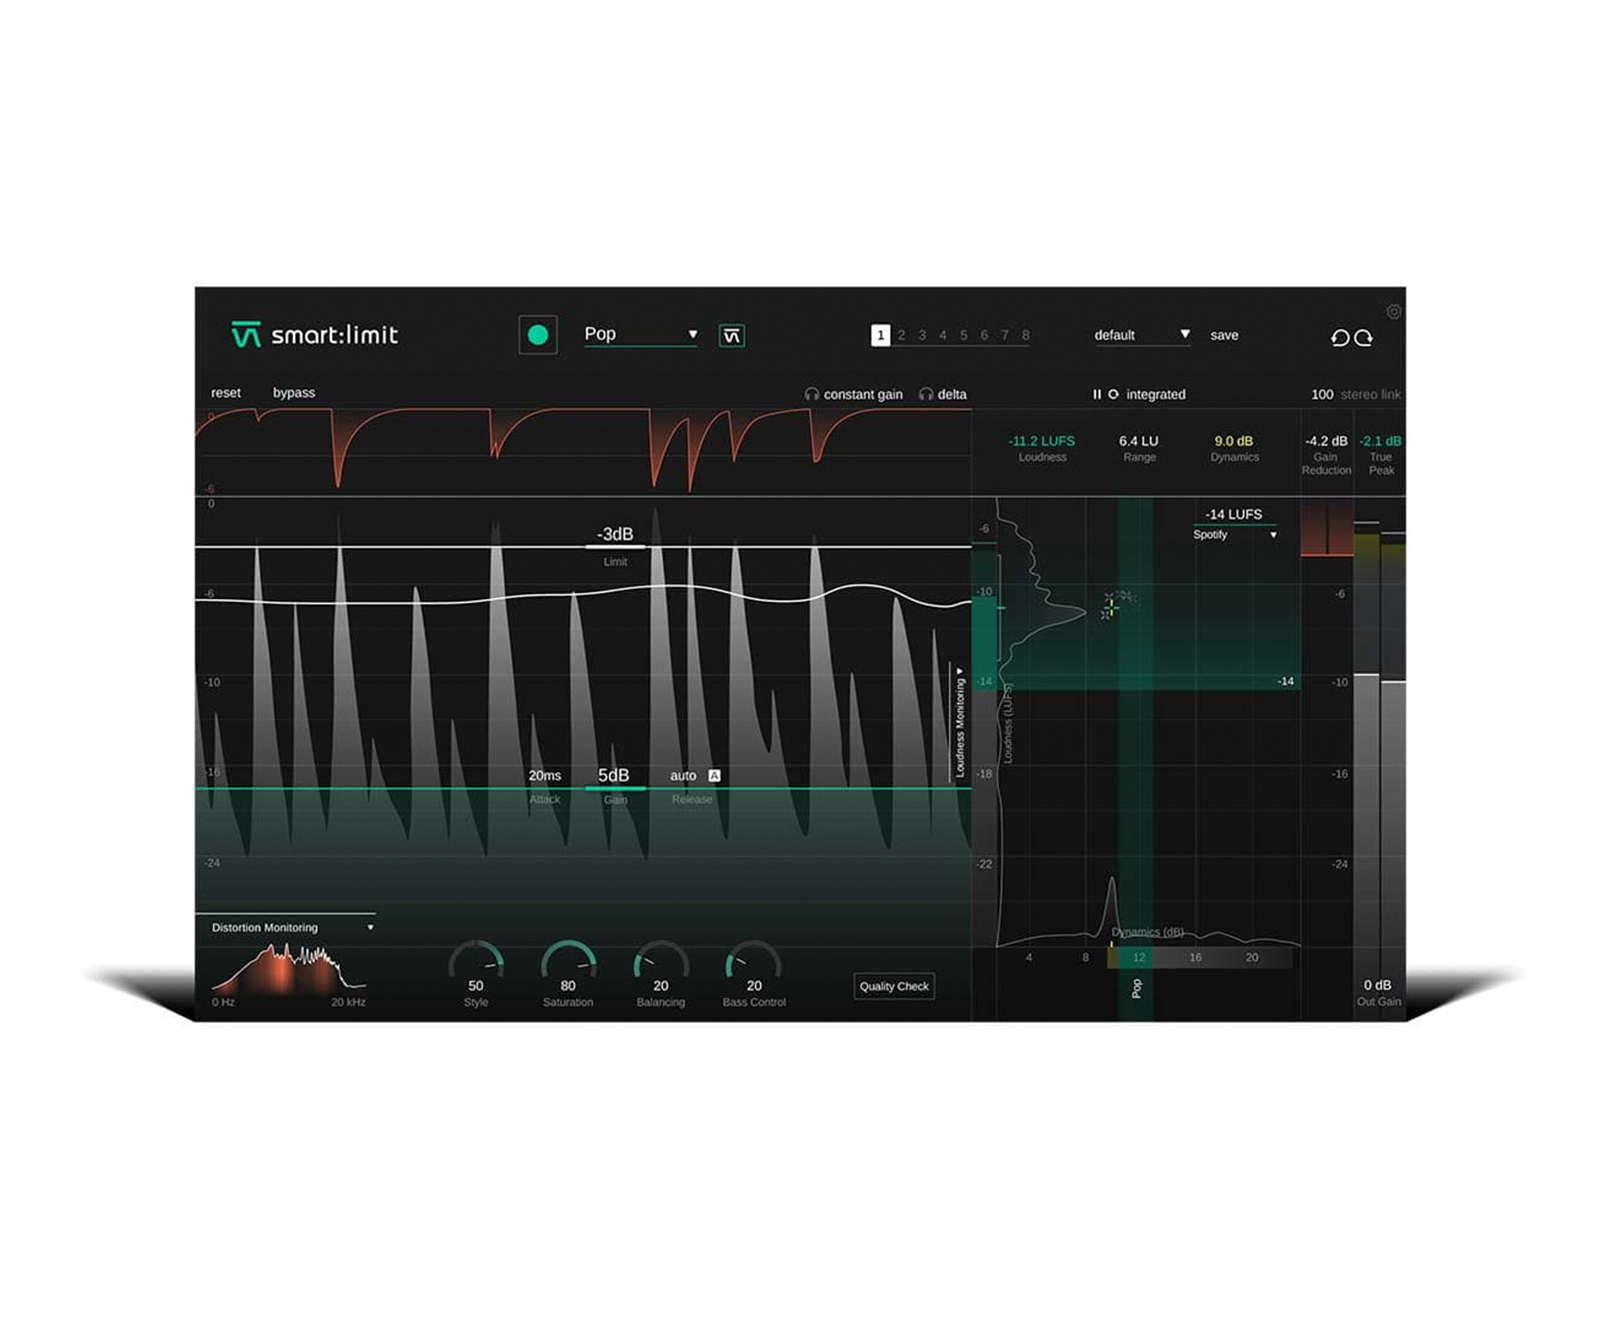Screen dimensions: 1600x1320
Task: Open the Spotify loudness target dropdown
Action: (1235, 535)
